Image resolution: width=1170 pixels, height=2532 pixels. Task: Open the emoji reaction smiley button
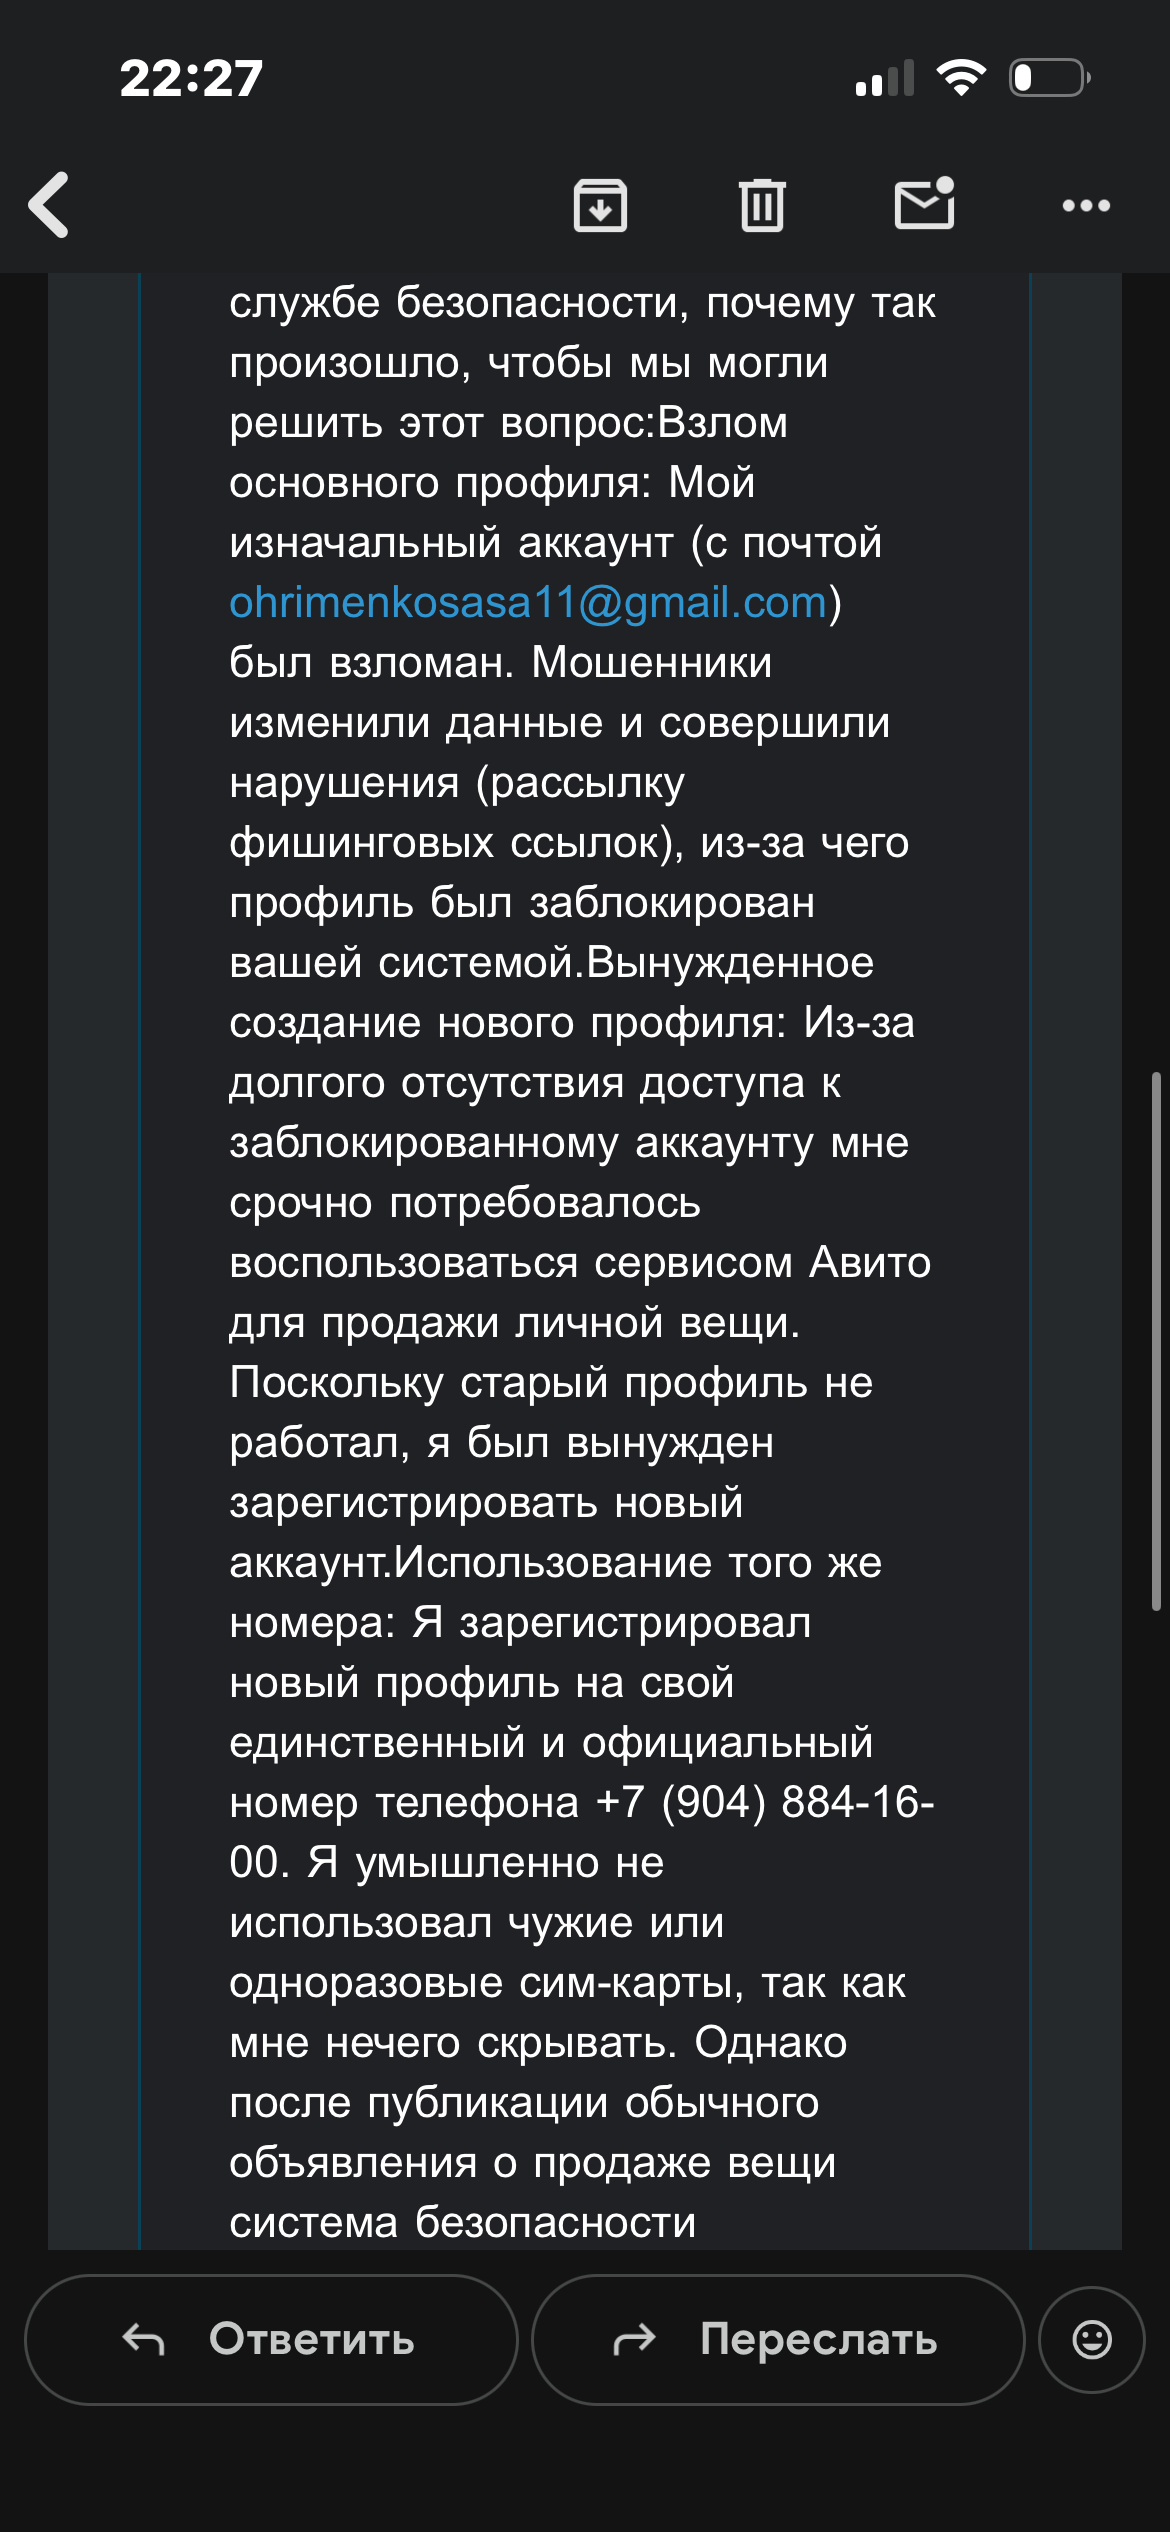(x=1092, y=2340)
